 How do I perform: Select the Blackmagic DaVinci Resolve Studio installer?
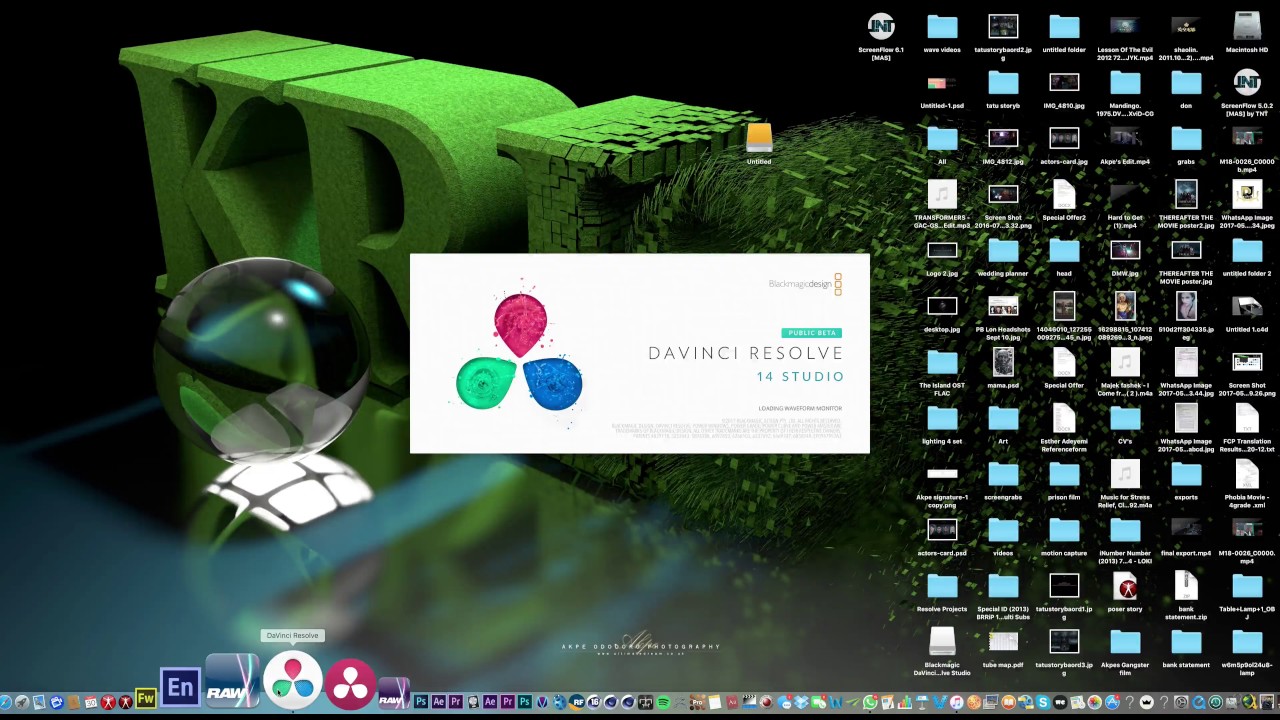click(942, 652)
